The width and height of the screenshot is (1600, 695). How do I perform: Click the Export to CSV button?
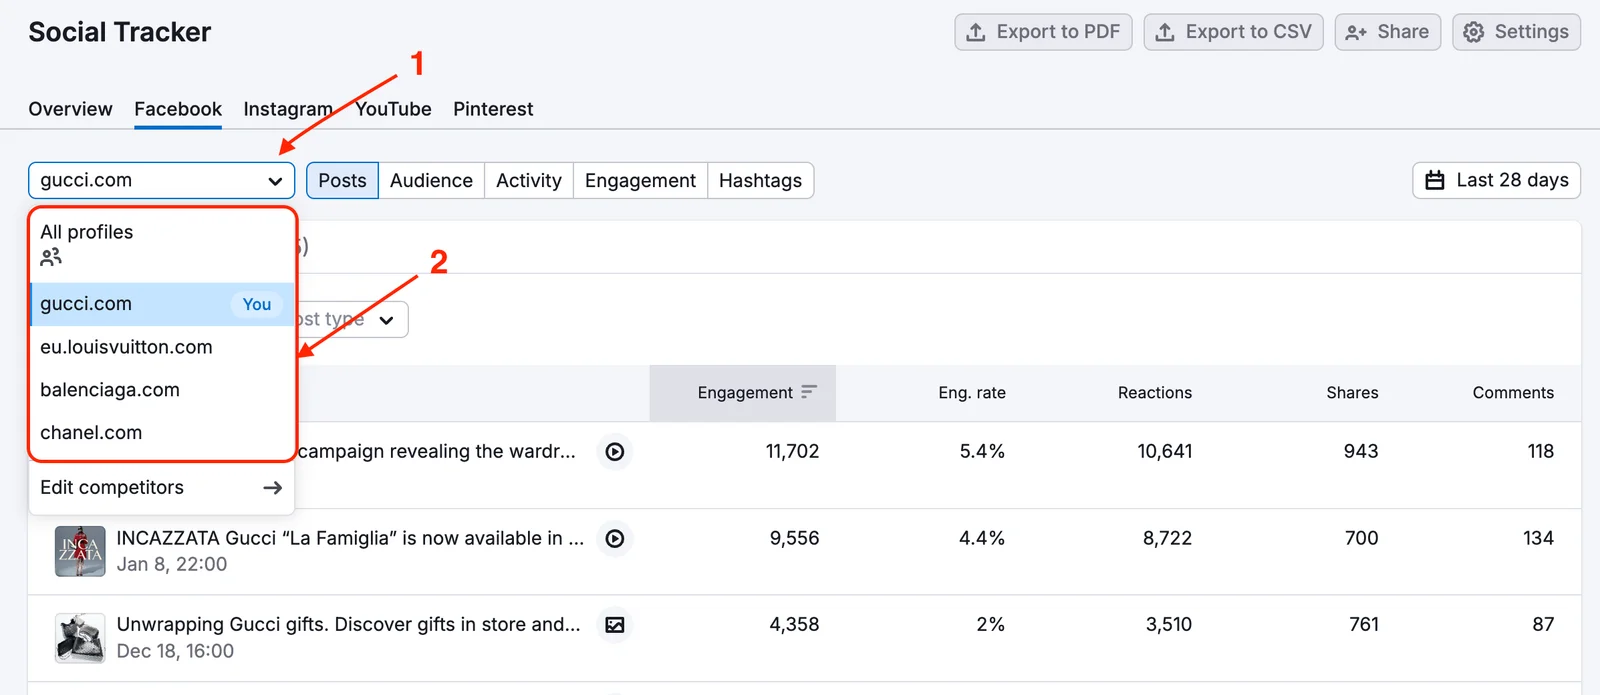tap(1233, 32)
